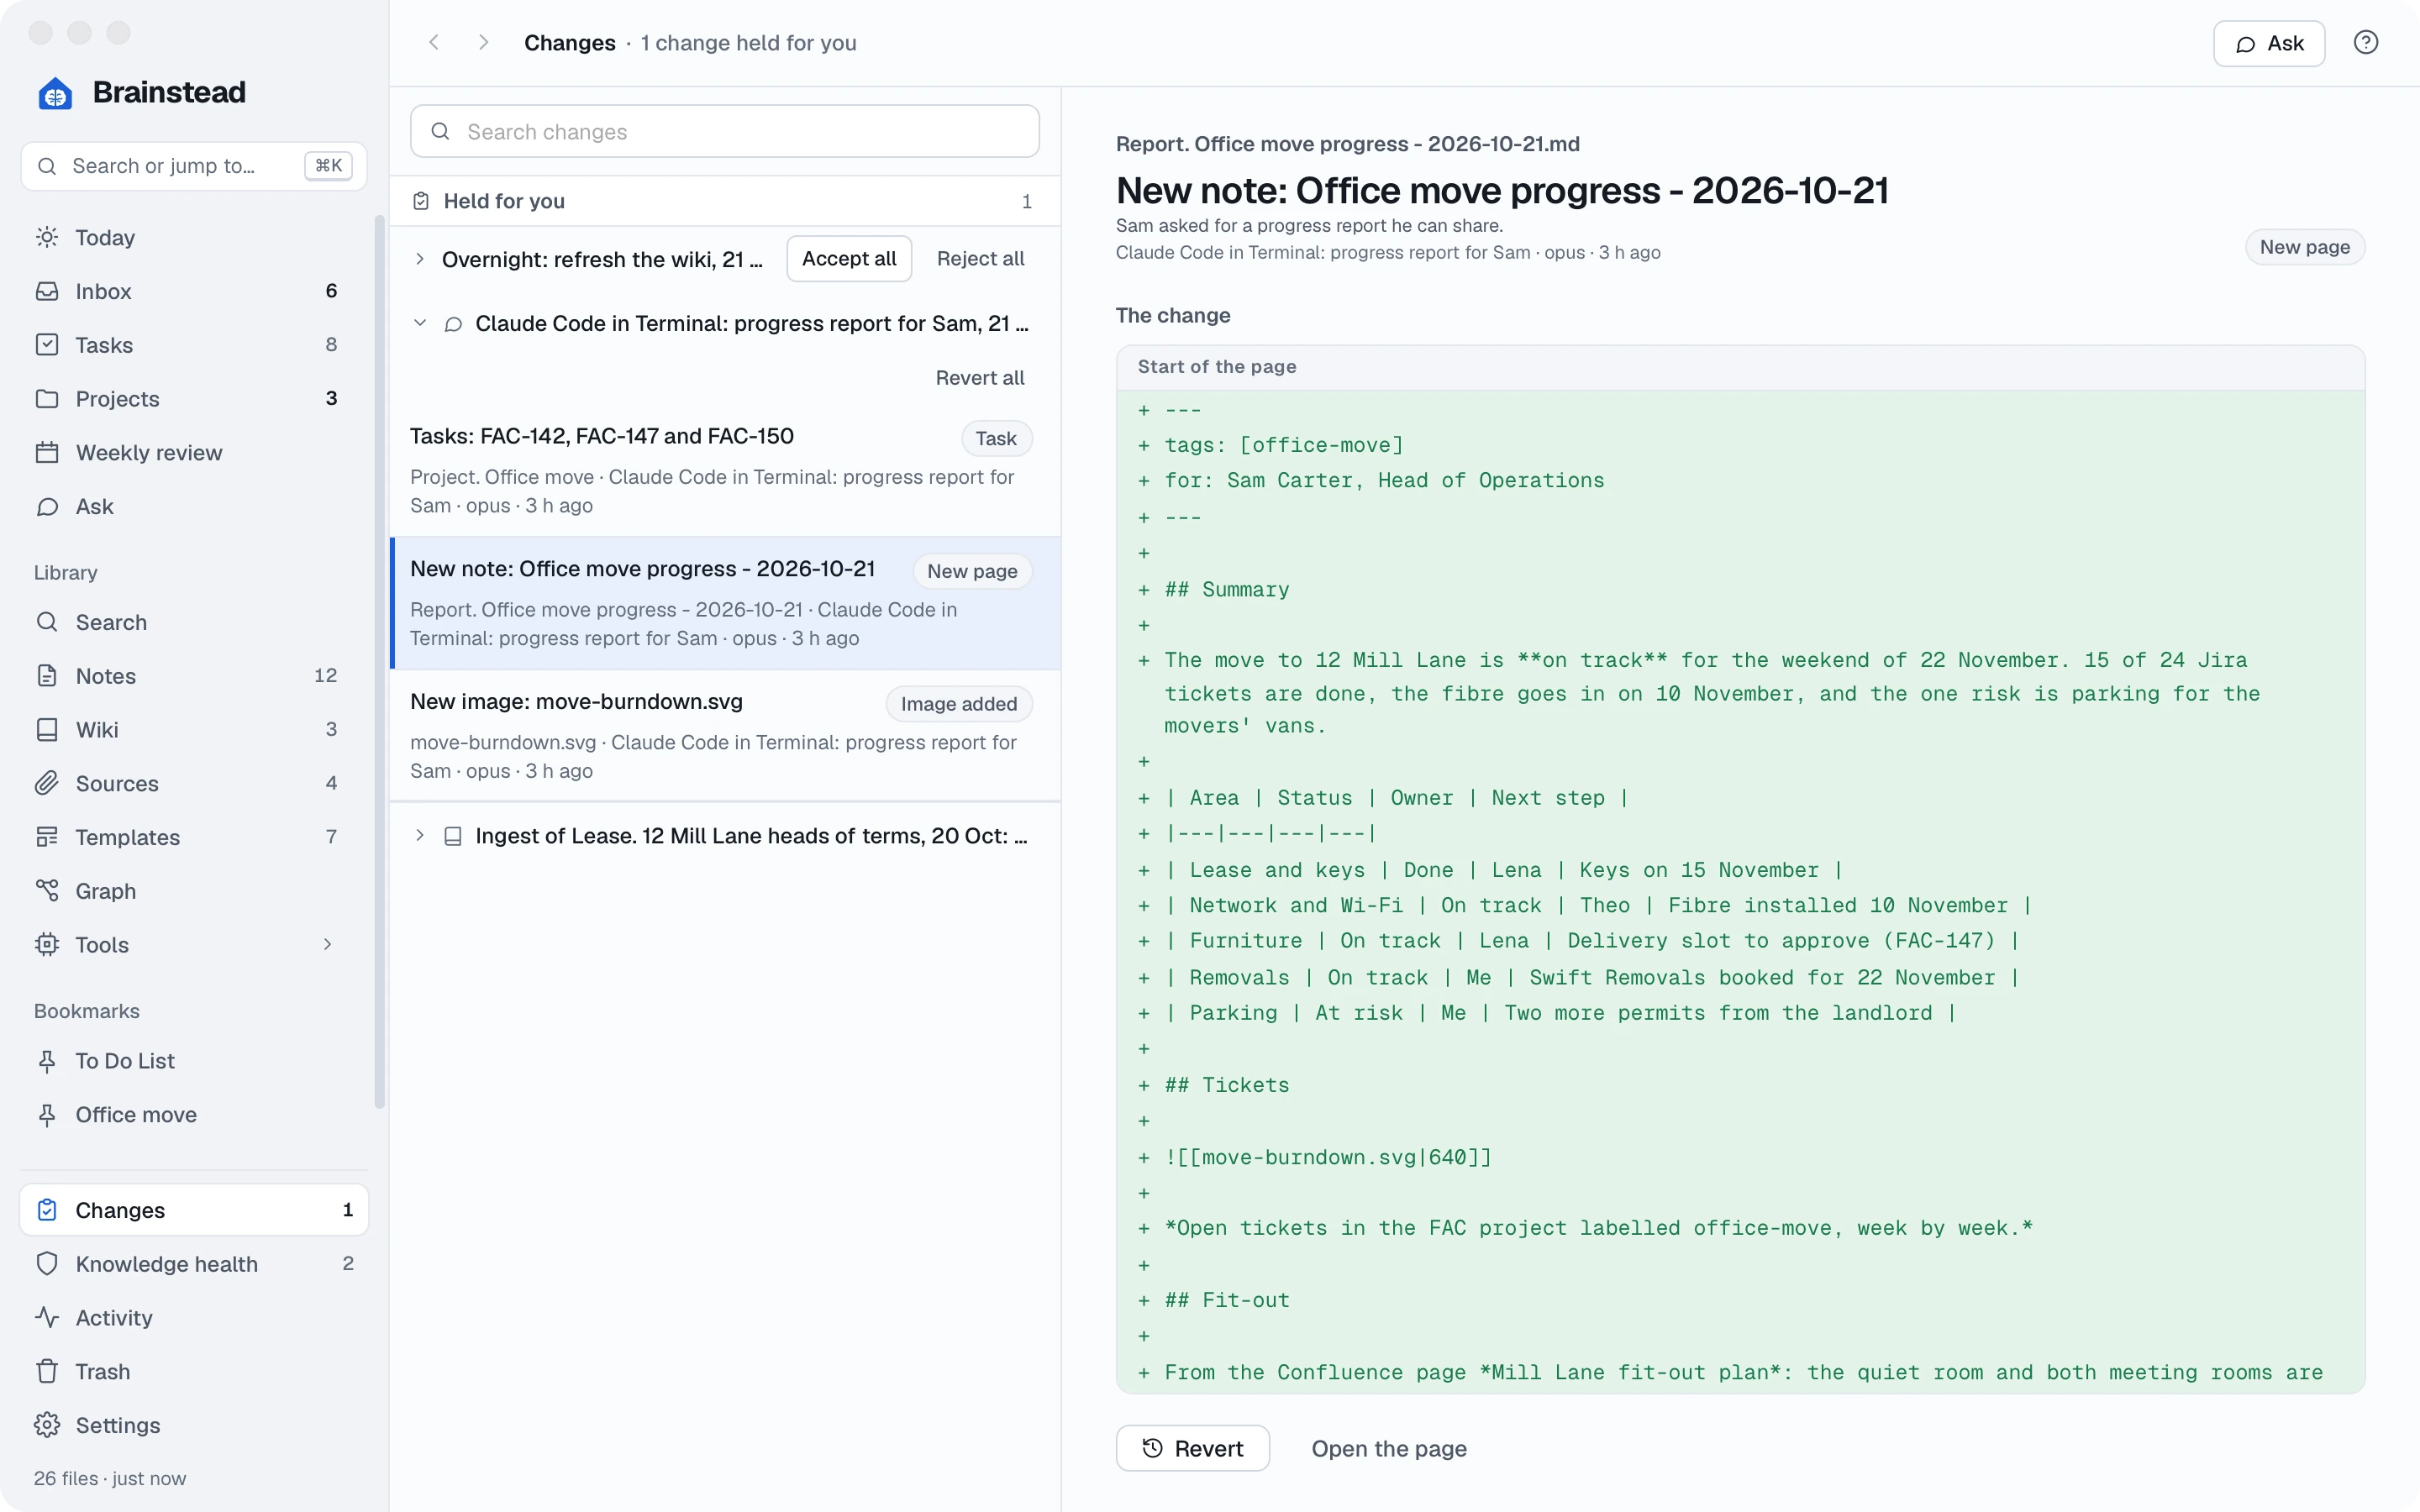Expand the Overnight wiki refresh group
The image size is (2420, 1512).
(x=420, y=259)
